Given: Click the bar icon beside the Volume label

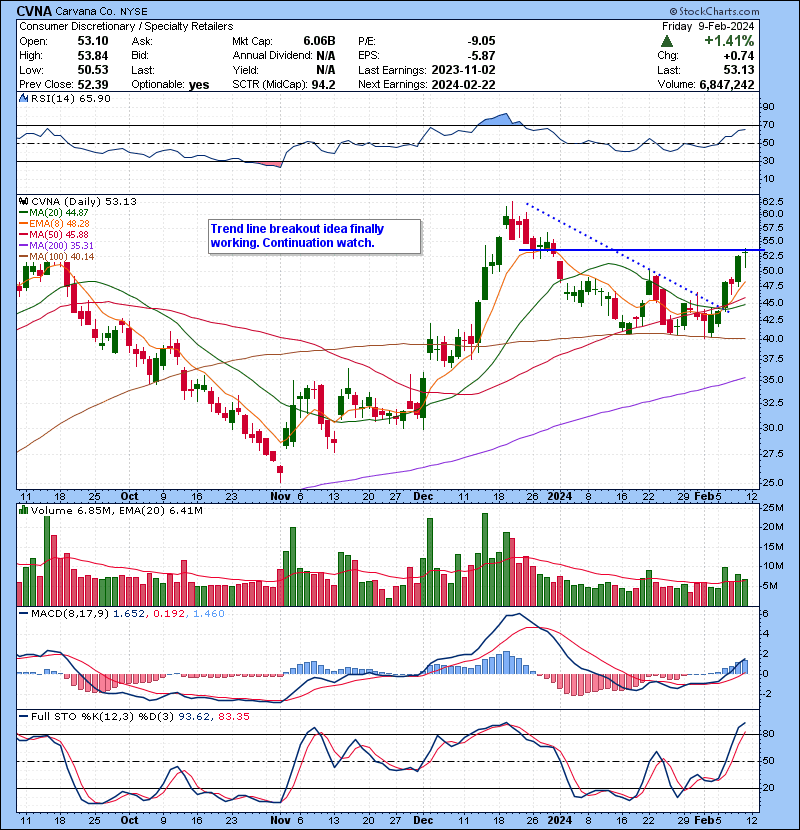Looking at the screenshot, I should click(23, 510).
